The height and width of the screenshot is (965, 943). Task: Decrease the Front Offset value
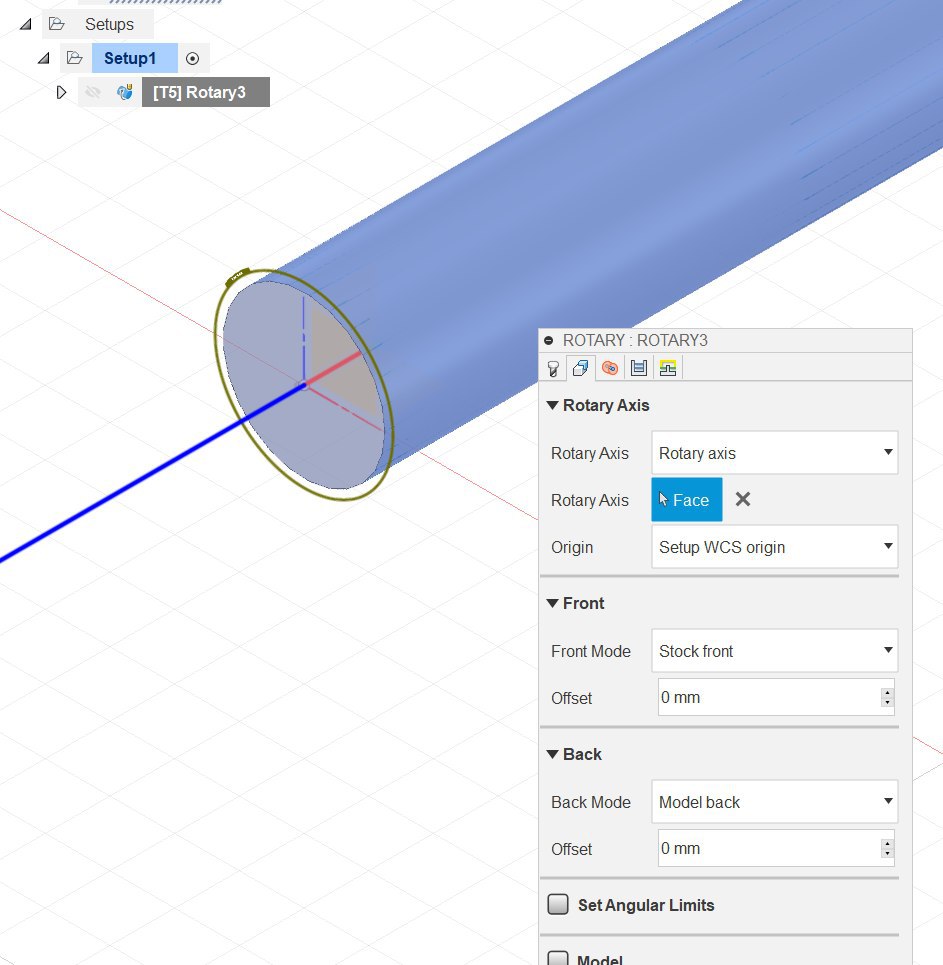click(887, 702)
